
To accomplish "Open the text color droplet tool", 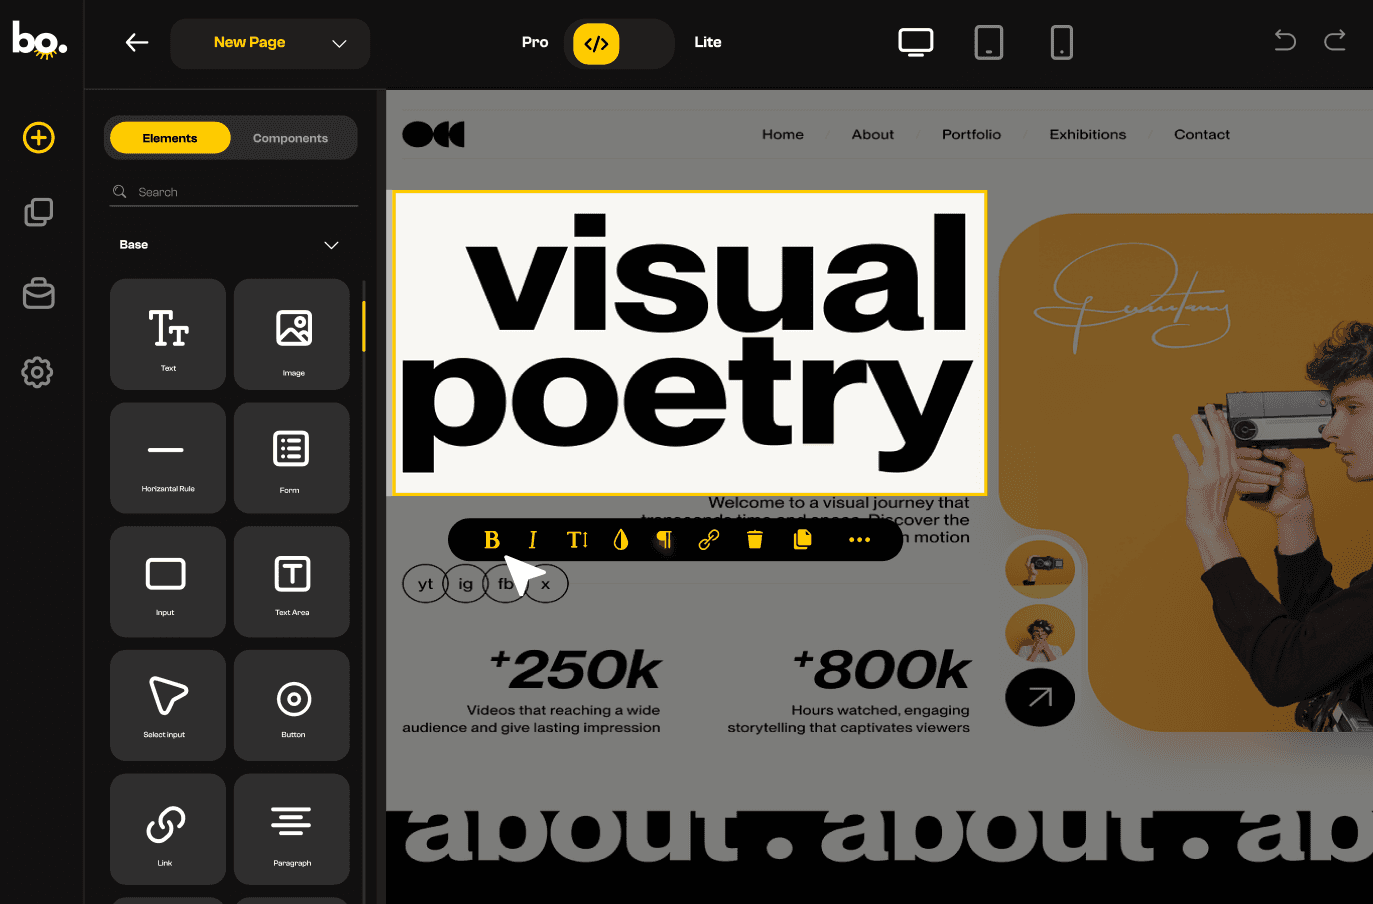I will (x=621, y=540).
